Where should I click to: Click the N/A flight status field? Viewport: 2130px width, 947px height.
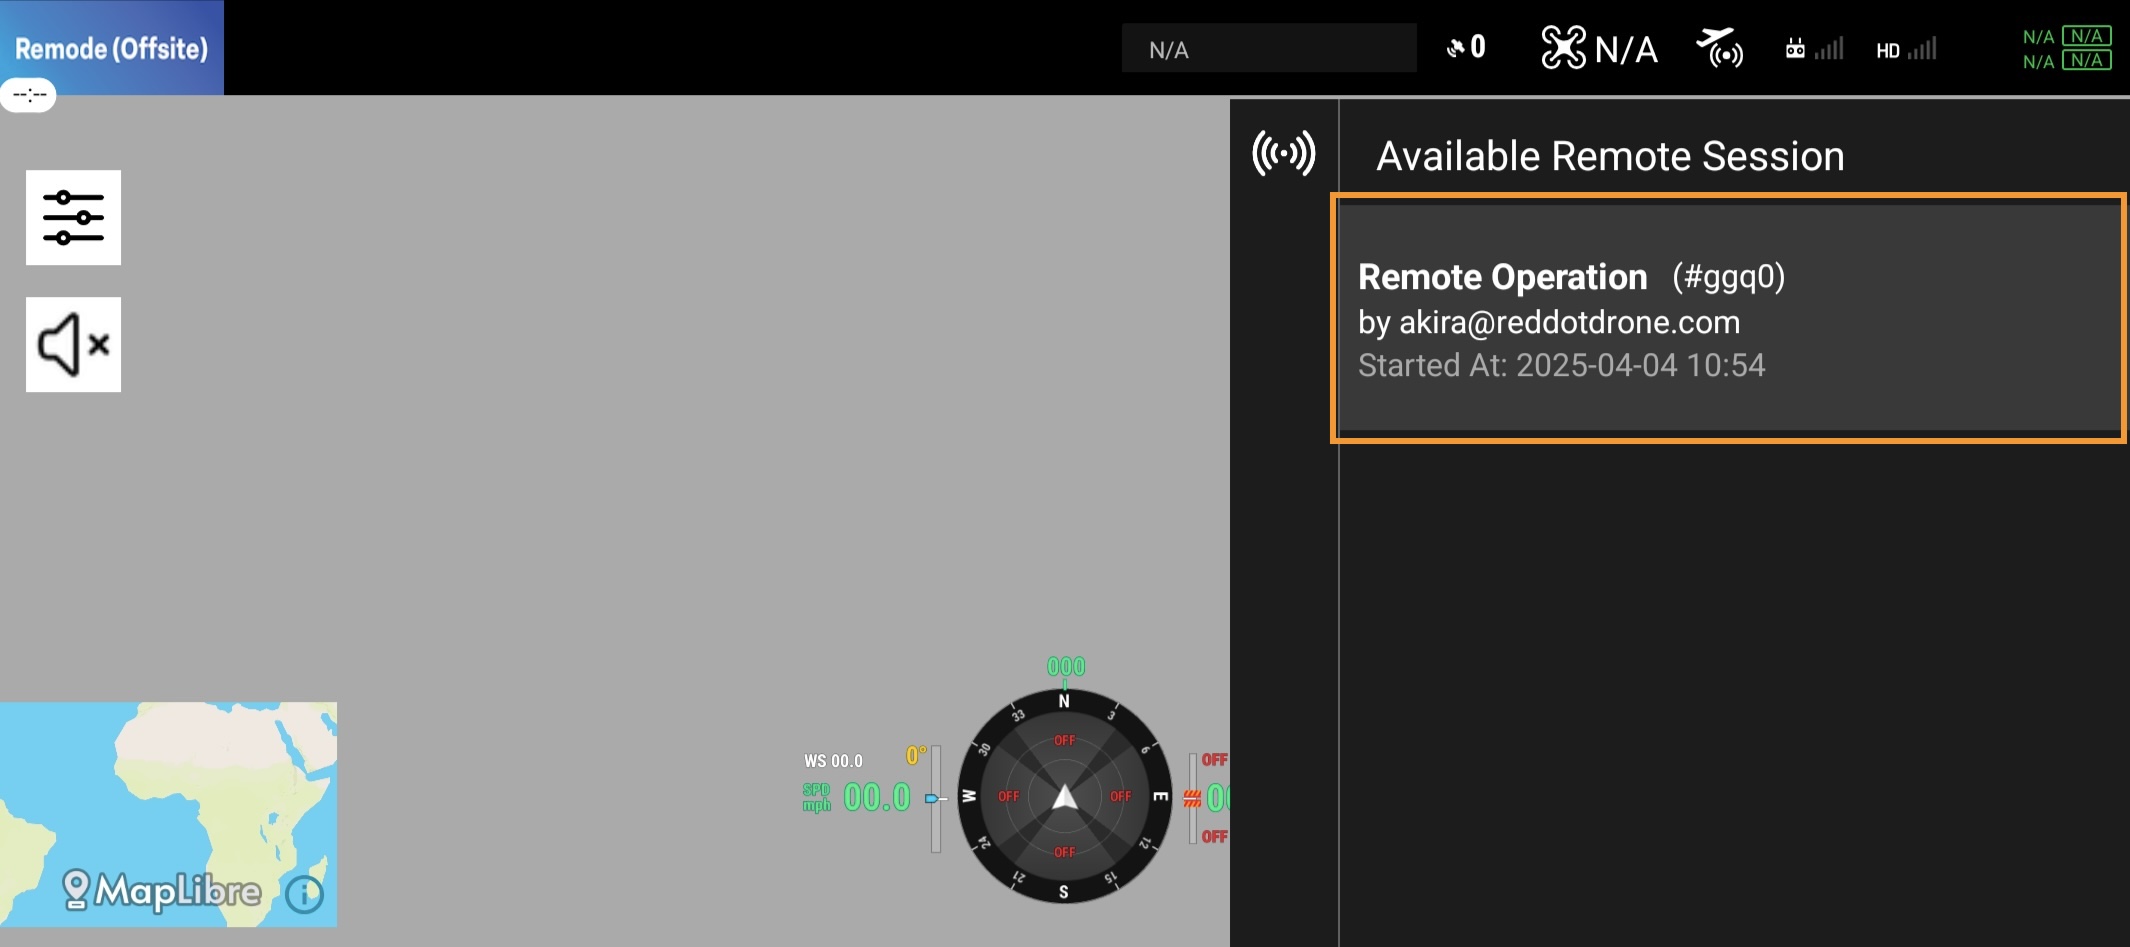1268,49
